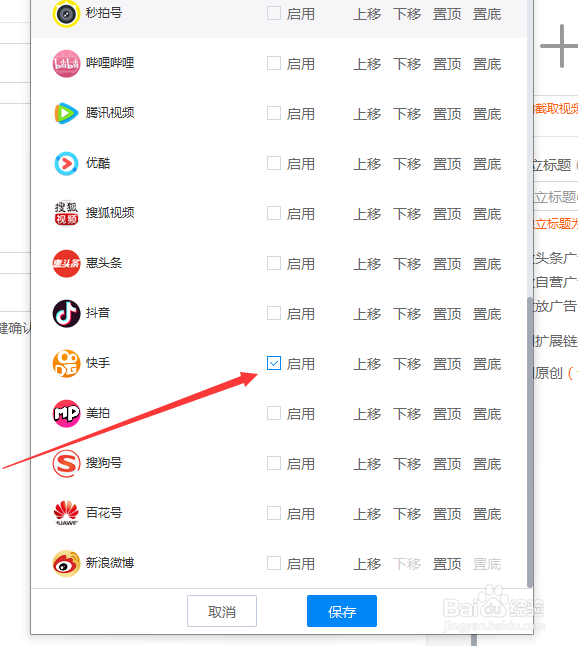Enable the 腾讯视频 checkbox

tap(274, 113)
